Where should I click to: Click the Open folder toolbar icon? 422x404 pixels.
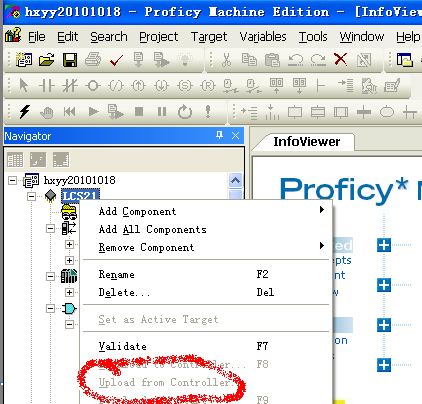[x=46, y=60]
